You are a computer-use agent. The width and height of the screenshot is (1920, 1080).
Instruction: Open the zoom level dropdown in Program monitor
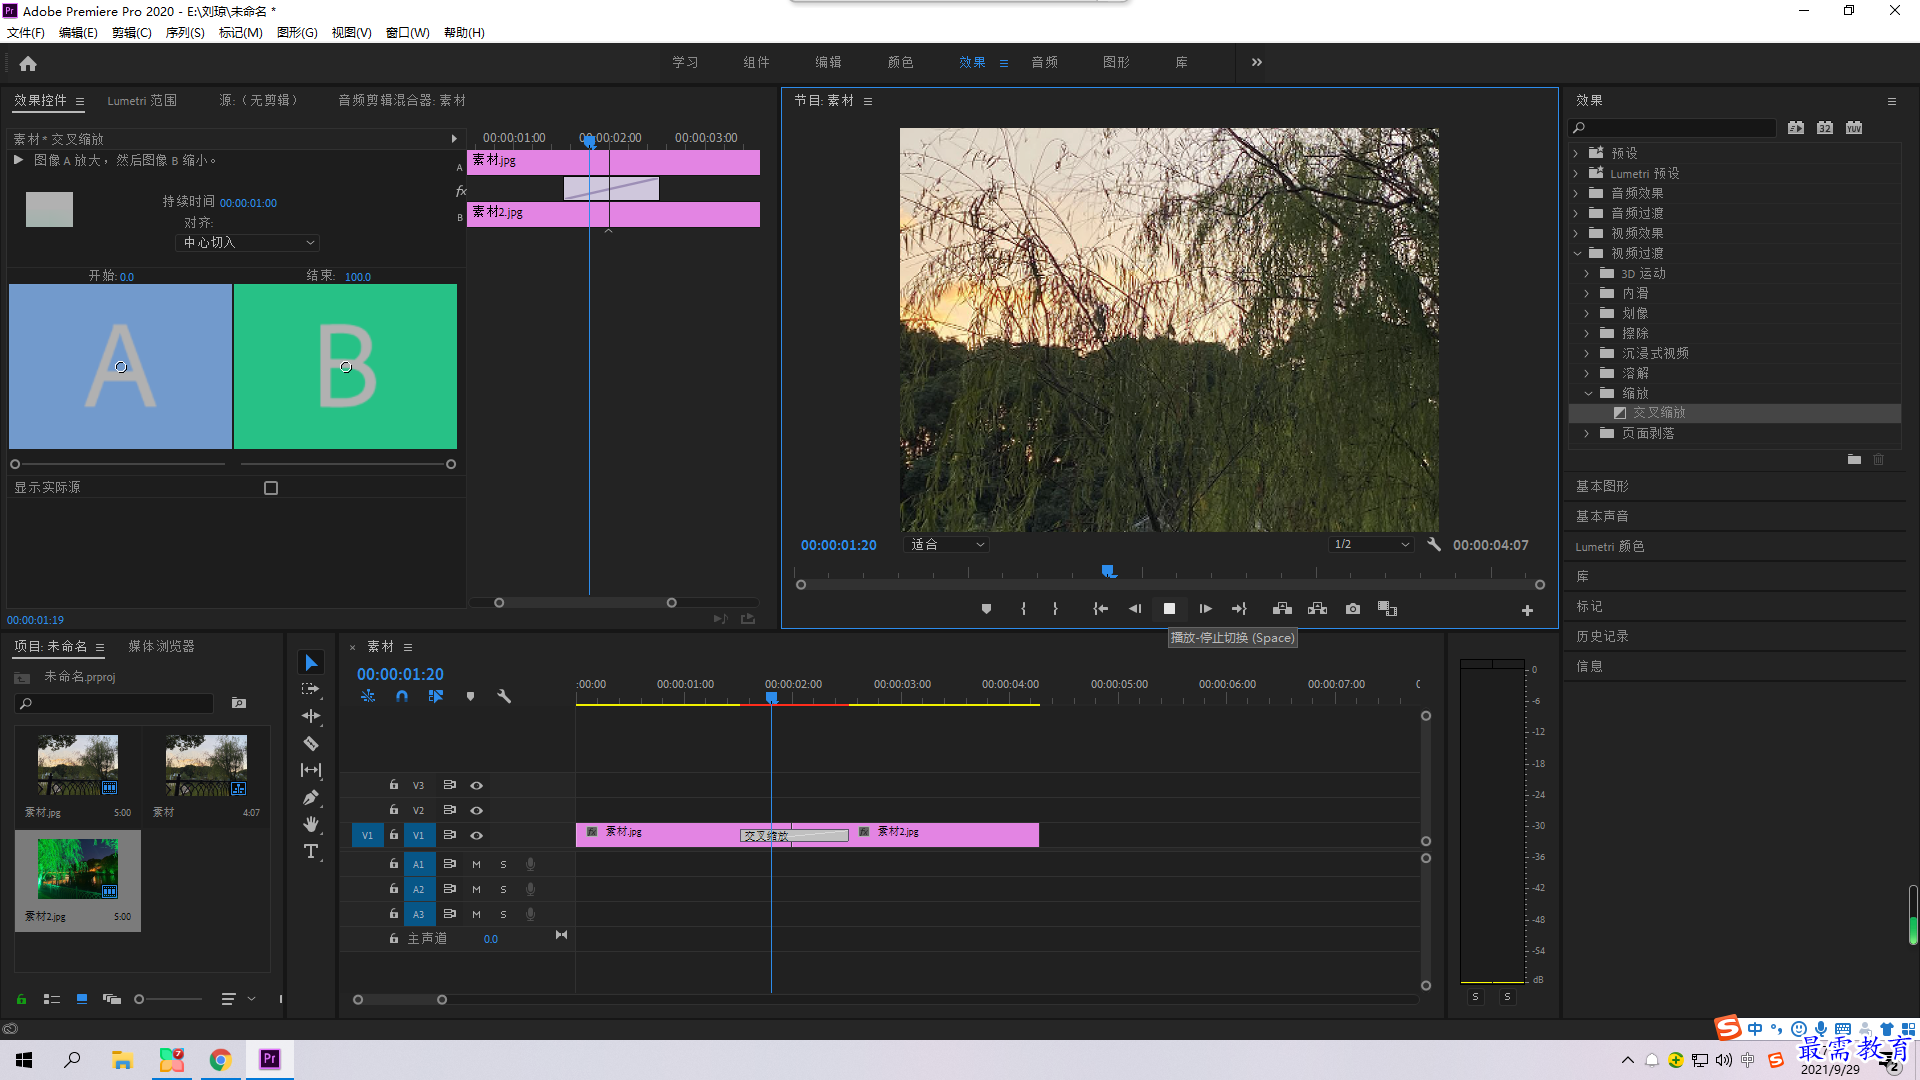(946, 545)
